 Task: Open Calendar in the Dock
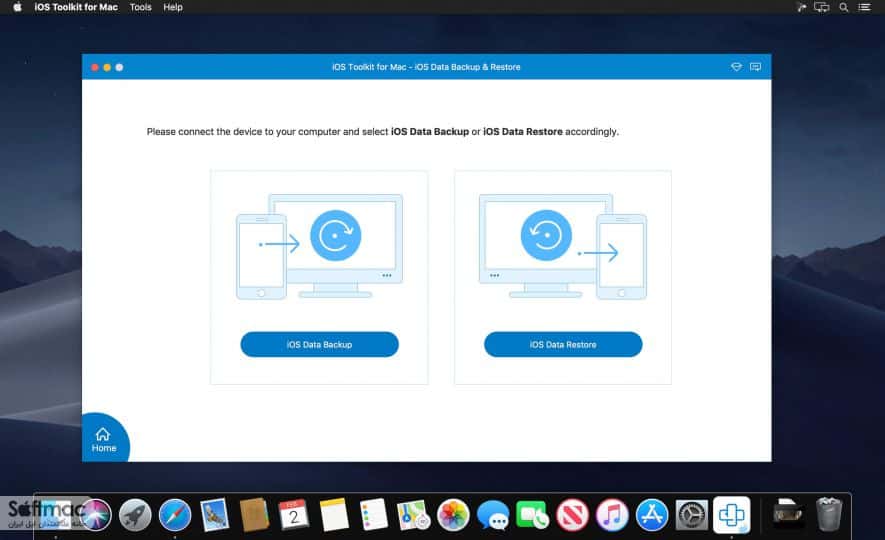(x=294, y=515)
